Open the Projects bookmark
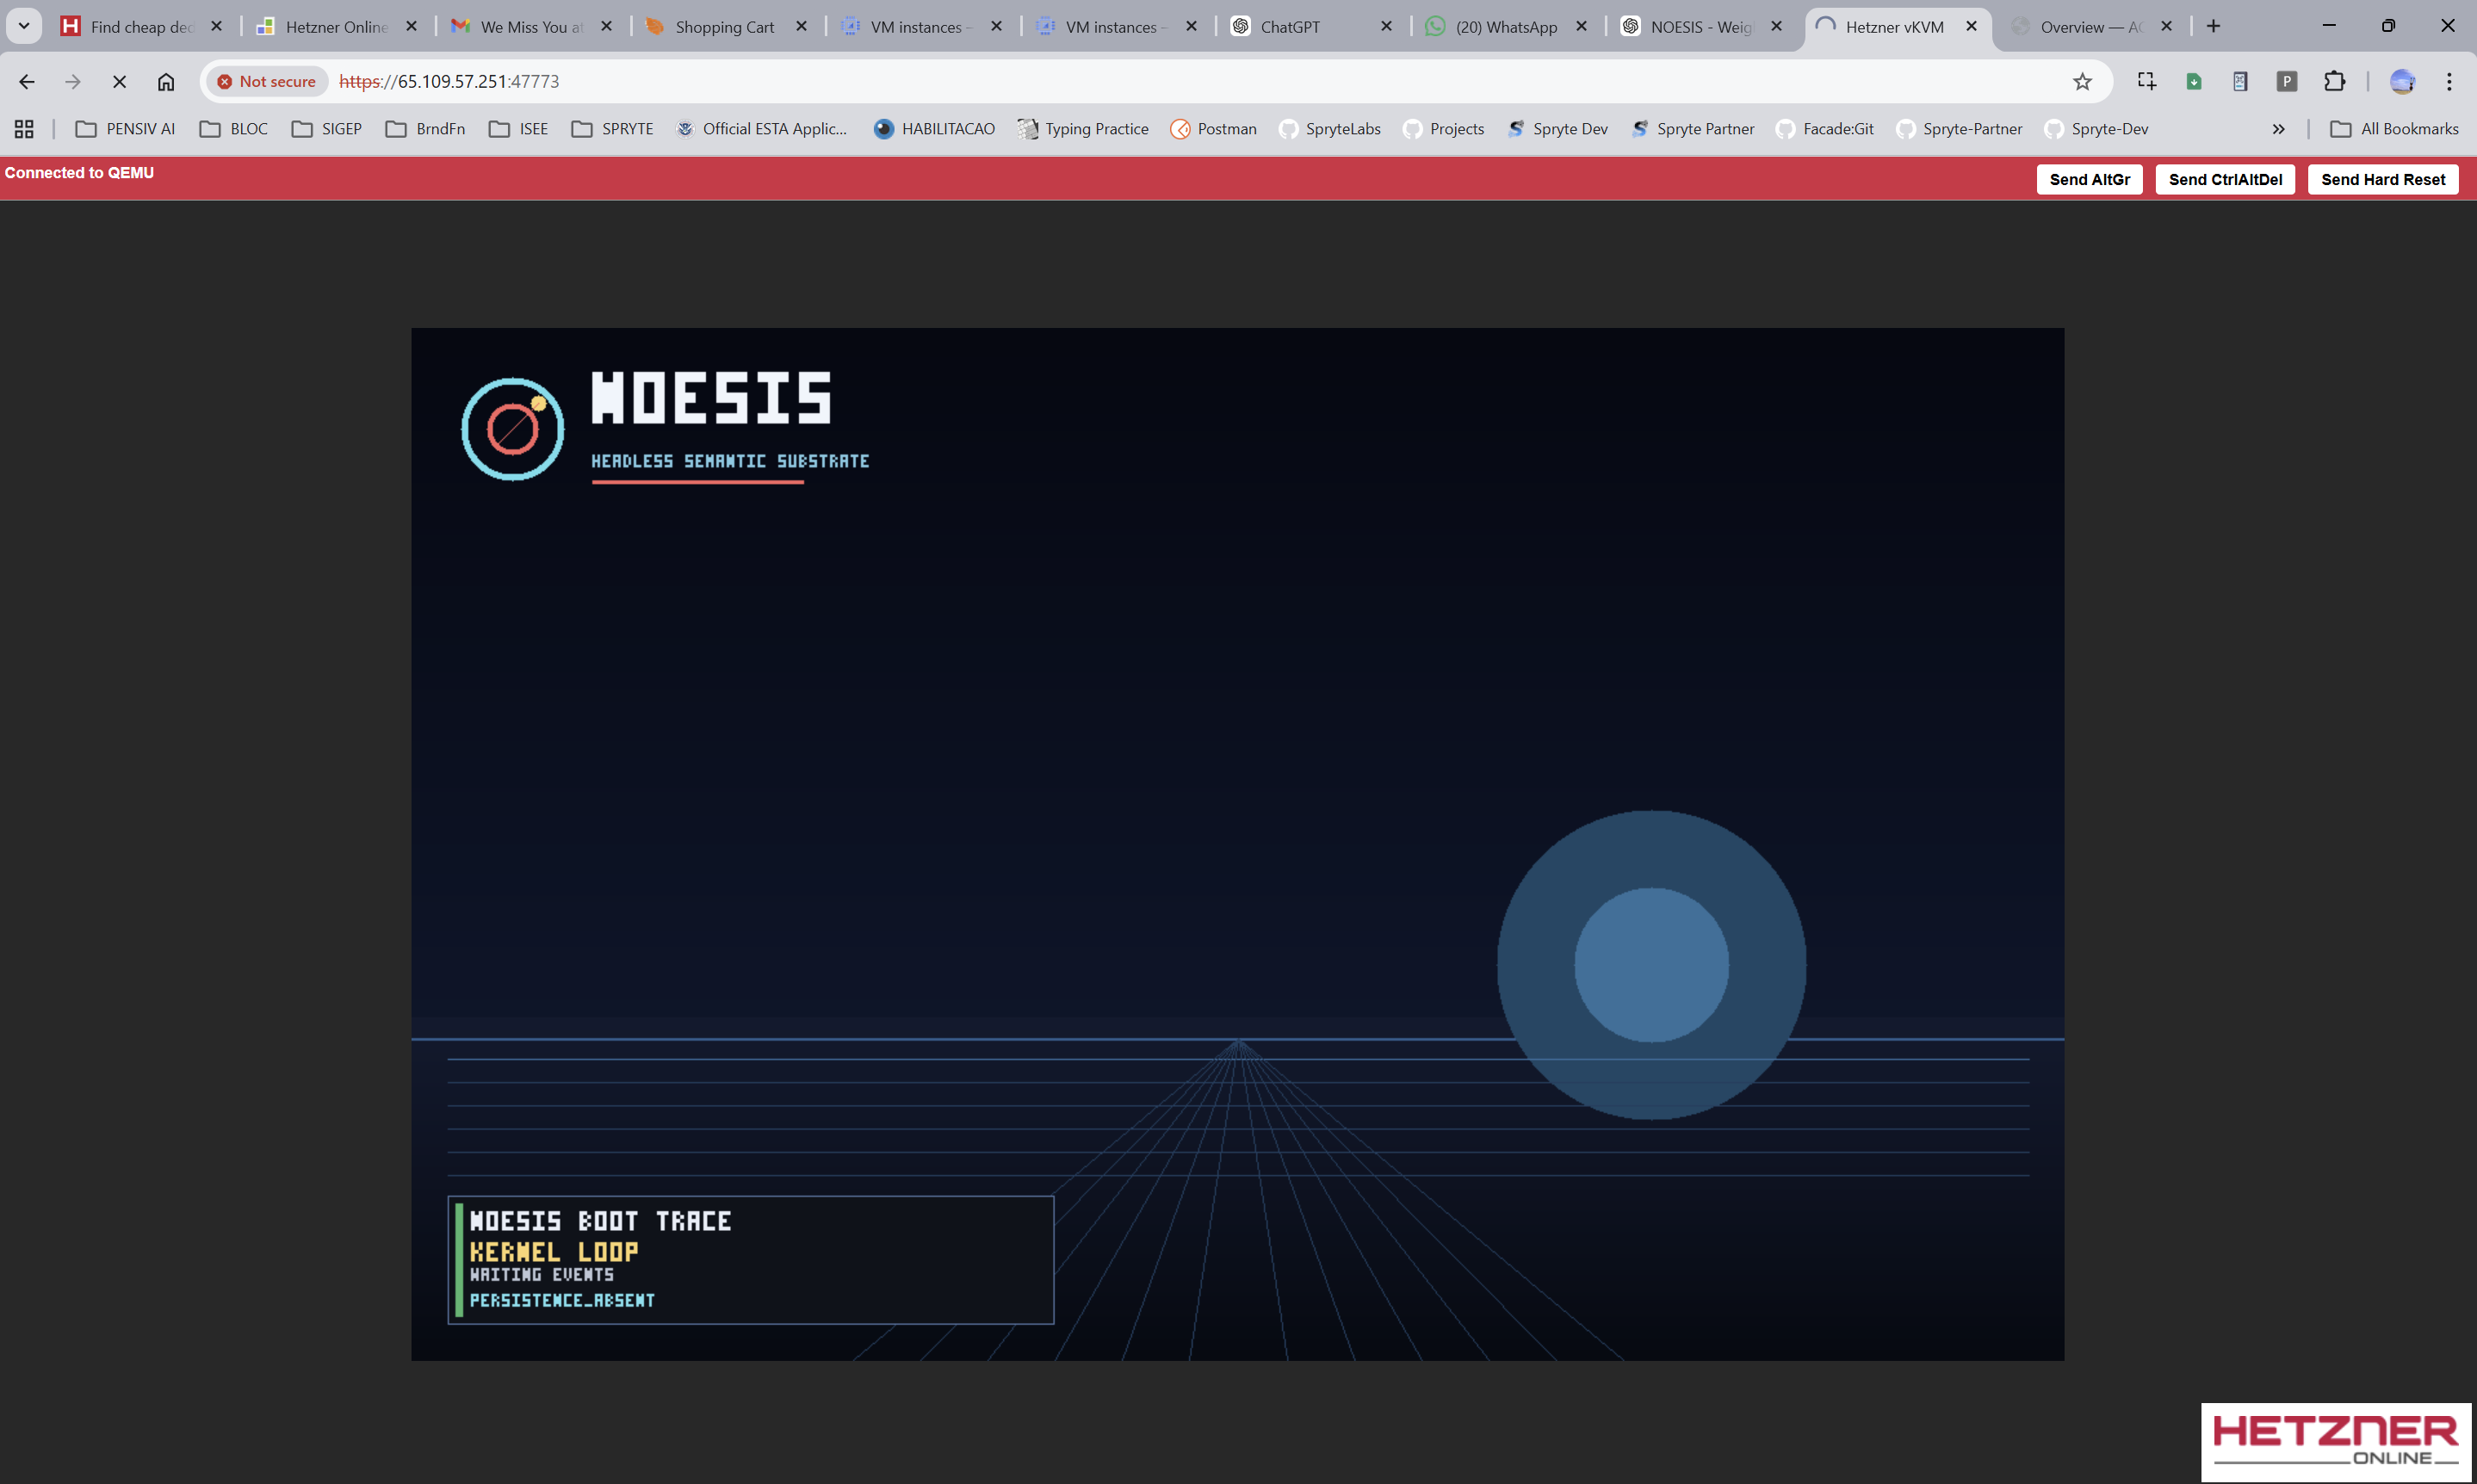This screenshot has height=1484, width=2477. pyautogui.click(x=1443, y=129)
